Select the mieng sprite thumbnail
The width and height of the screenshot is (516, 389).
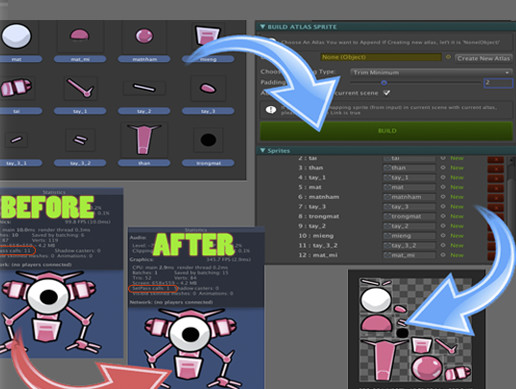coord(207,35)
